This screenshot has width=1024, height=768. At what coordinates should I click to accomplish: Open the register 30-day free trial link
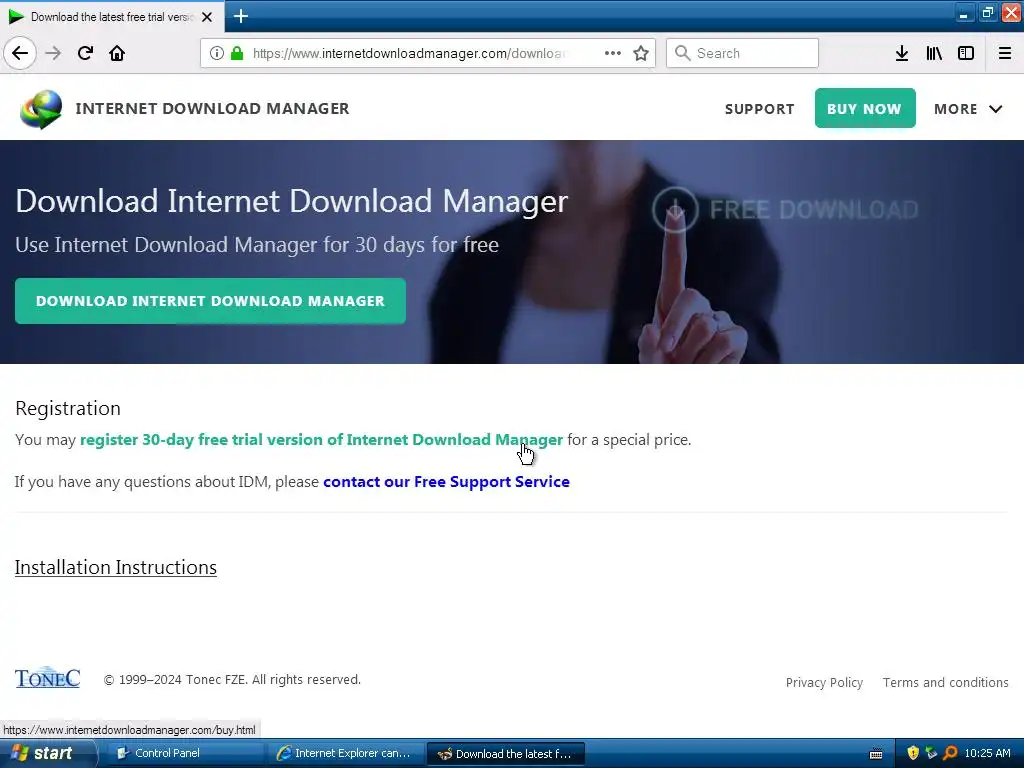pos(321,440)
